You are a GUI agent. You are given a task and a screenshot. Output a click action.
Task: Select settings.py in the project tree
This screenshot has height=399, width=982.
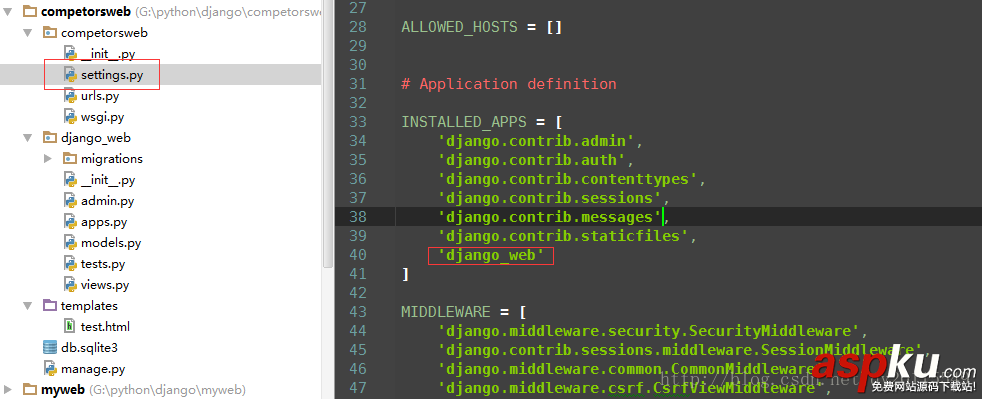(112, 75)
